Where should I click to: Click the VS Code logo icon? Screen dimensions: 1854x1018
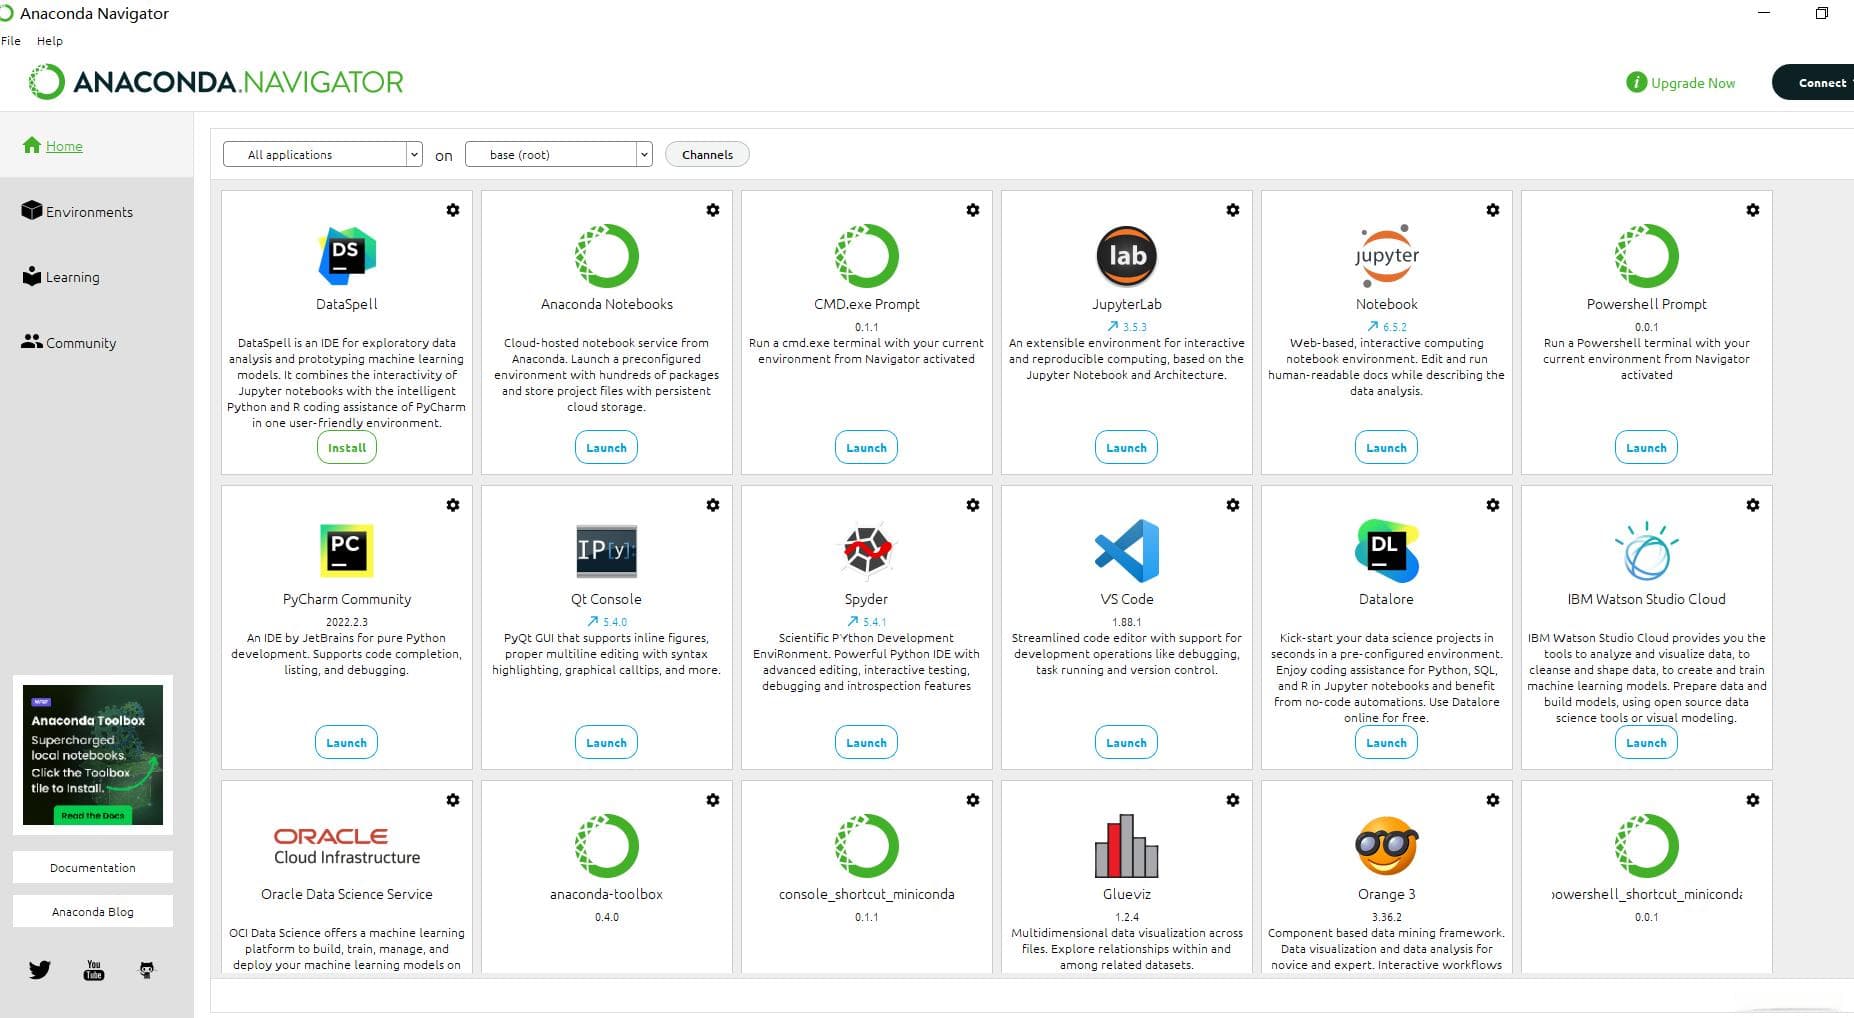[1127, 551]
